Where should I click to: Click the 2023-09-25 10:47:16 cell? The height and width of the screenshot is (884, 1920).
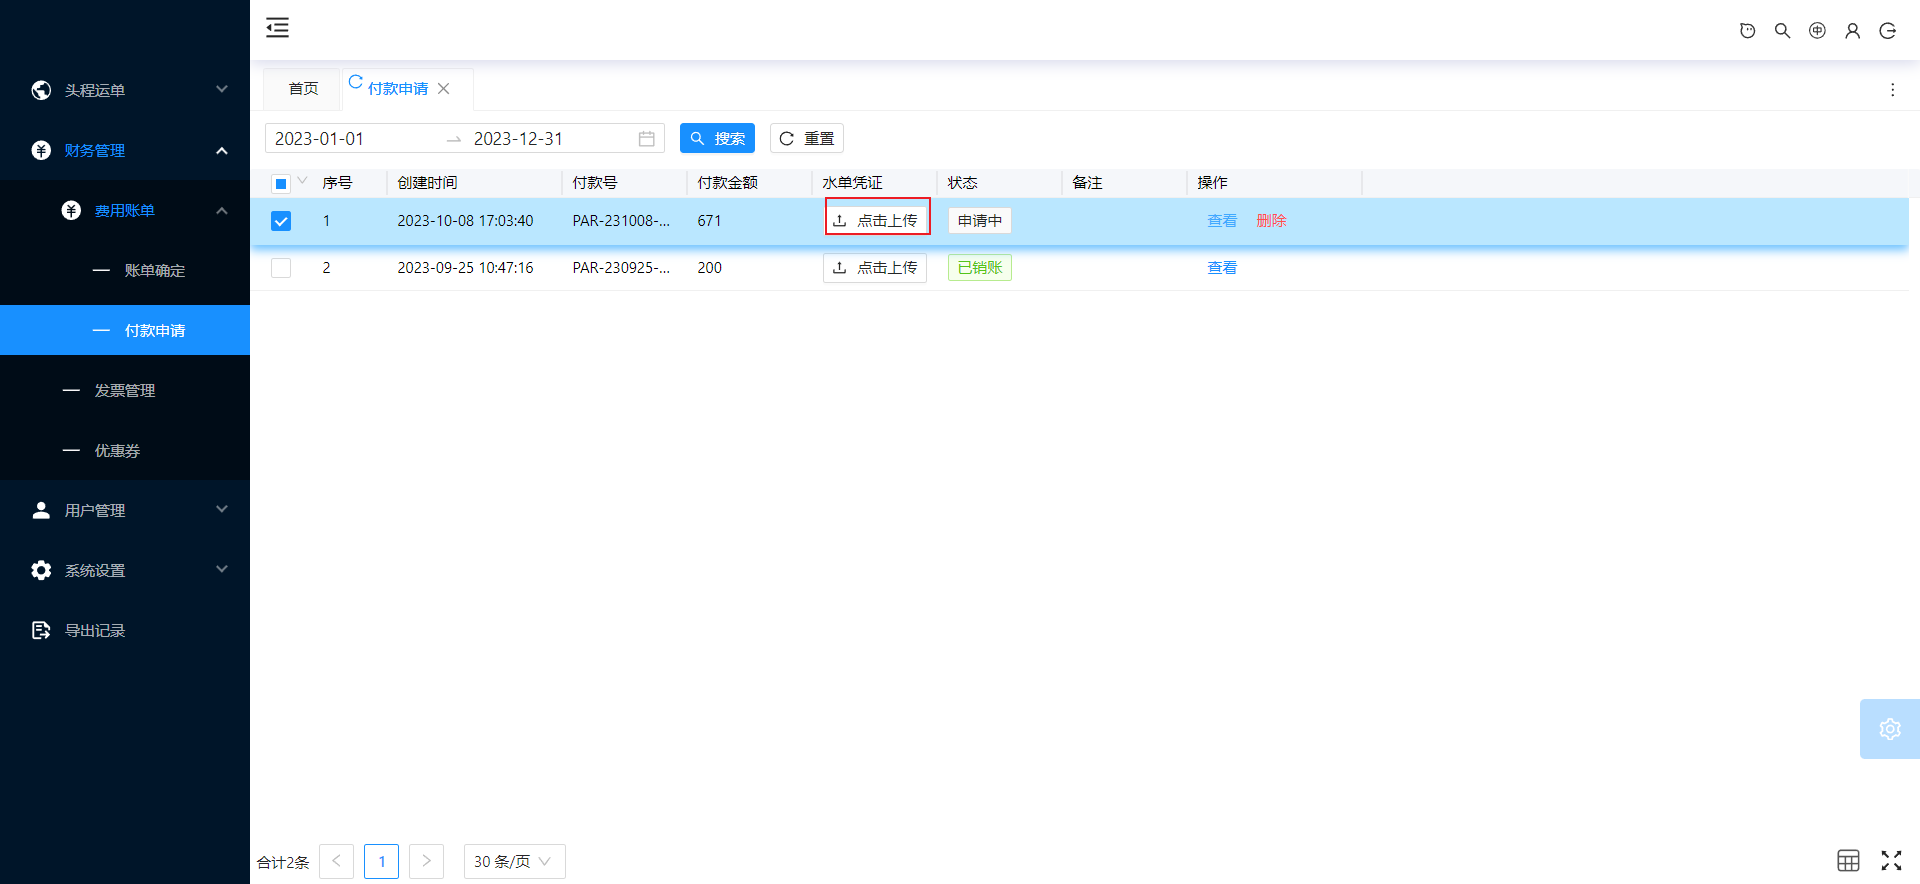[x=465, y=268]
